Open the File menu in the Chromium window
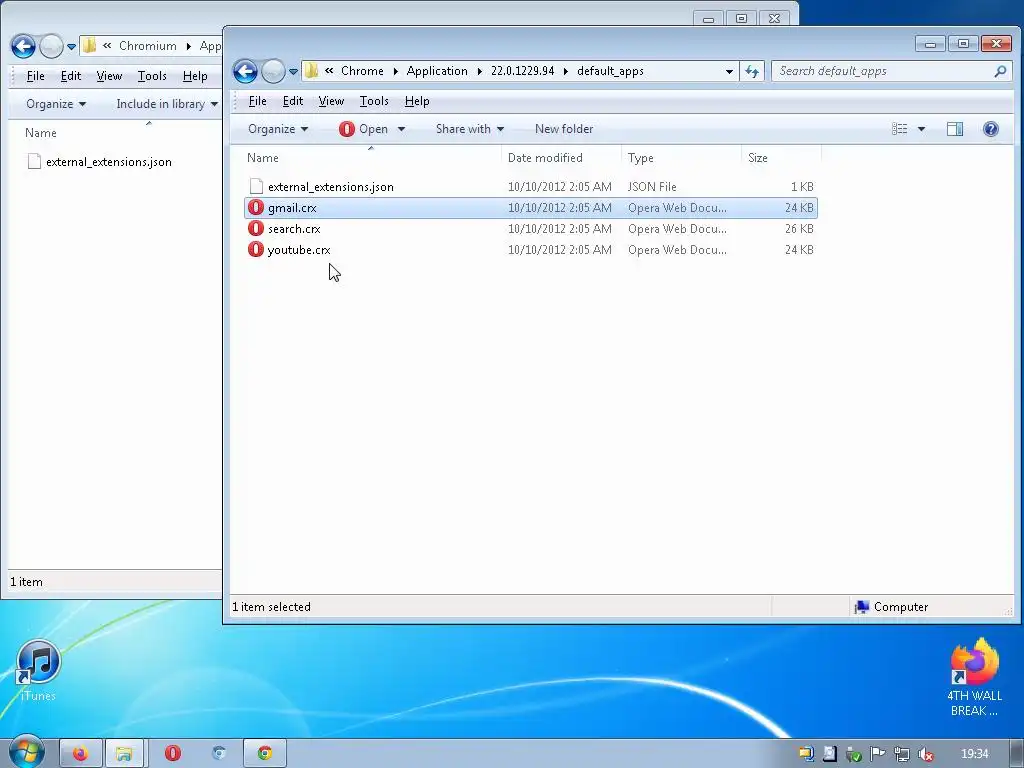The image size is (1024, 768). click(35, 76)
